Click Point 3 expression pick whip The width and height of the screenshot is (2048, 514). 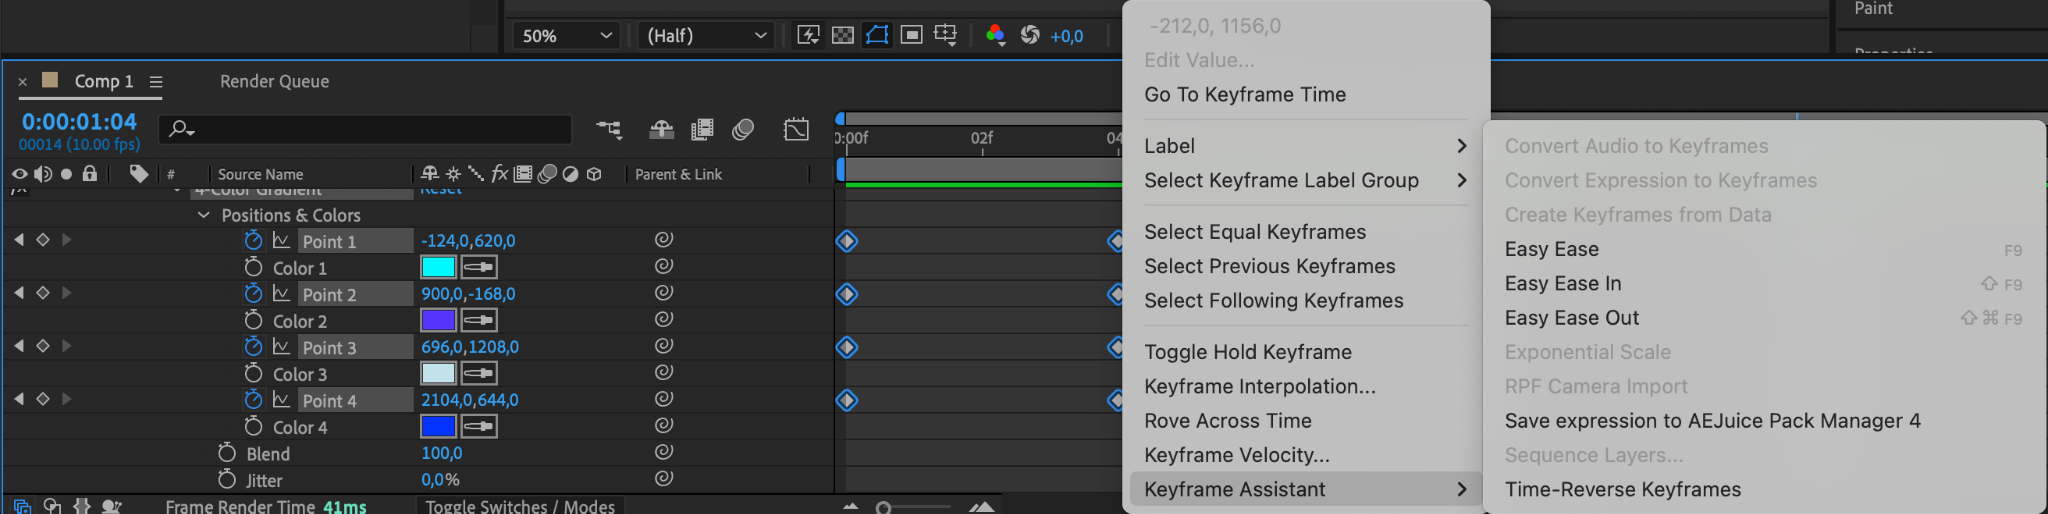coord(663,346)
